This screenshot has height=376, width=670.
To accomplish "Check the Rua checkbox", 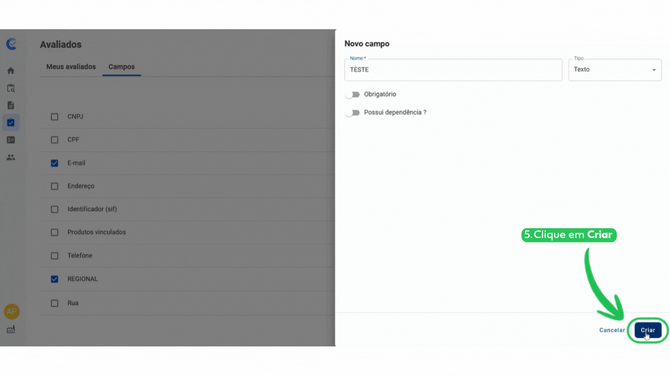I will click(x=54, y=303).
